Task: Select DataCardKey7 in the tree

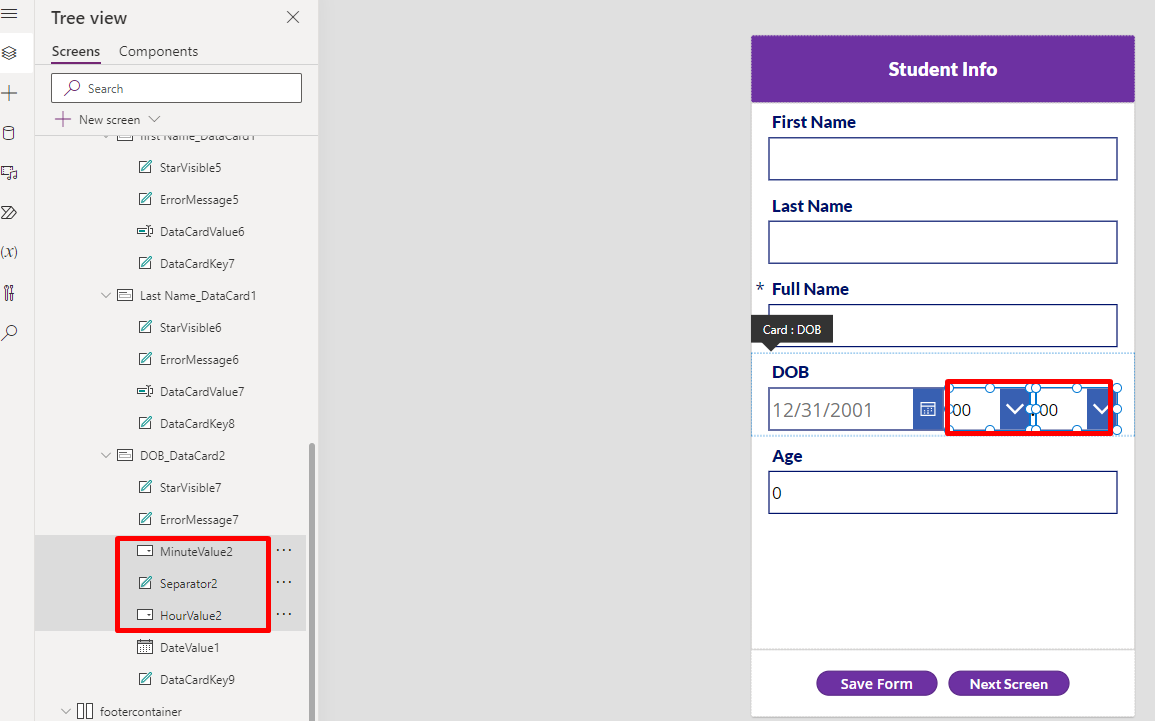Action: click(197, 263)
